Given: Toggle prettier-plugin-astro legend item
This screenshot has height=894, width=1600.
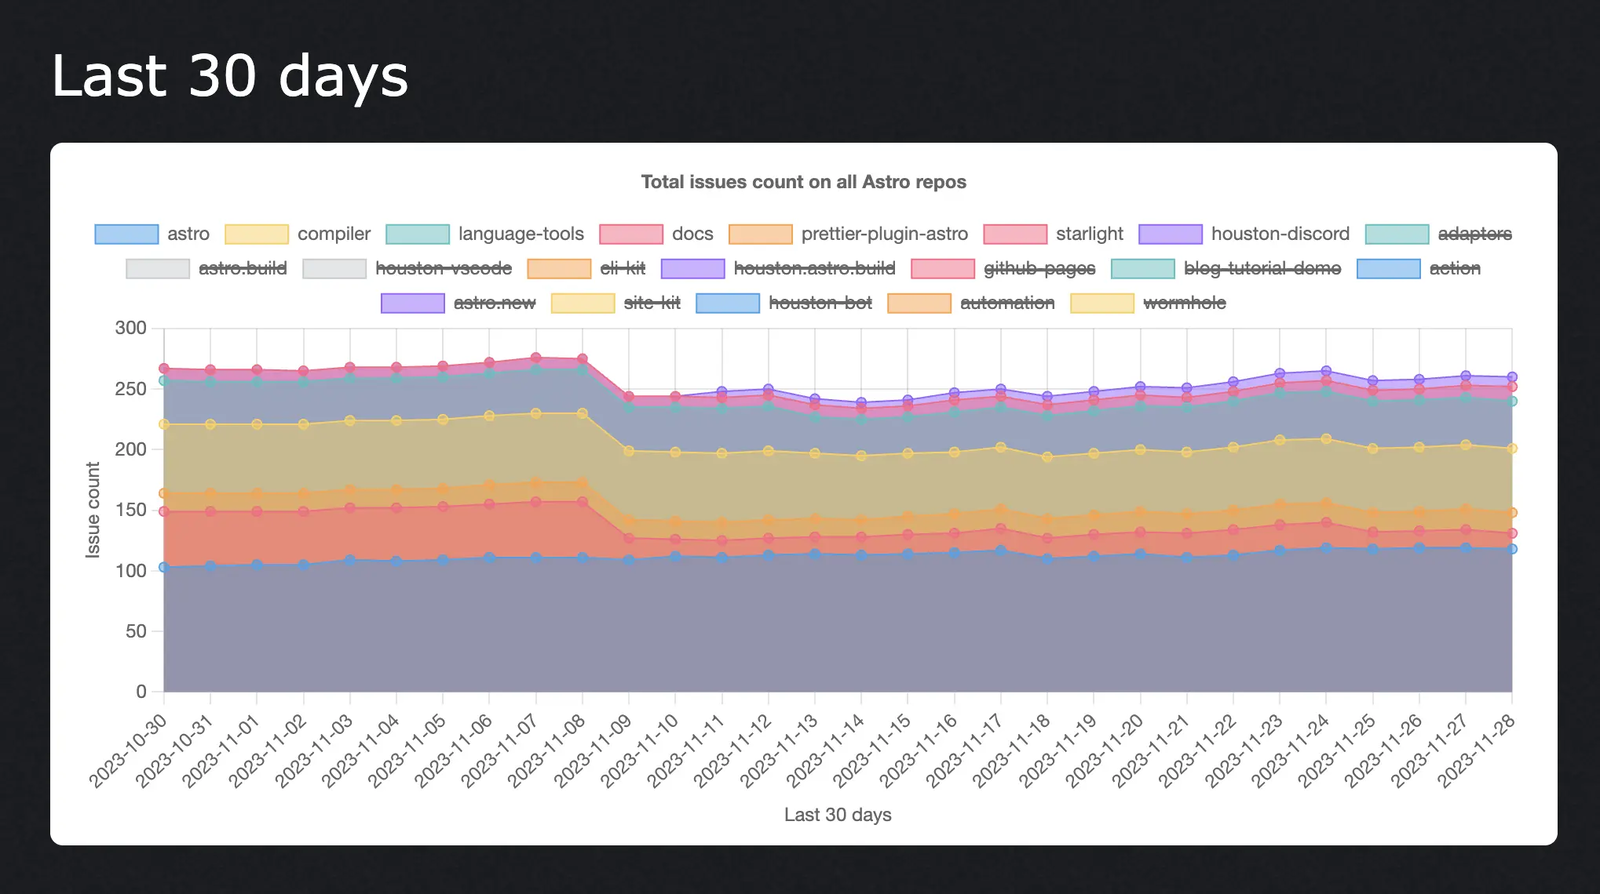Looking at the screenshot, I should pyautogui.click(x=761, y=234).
